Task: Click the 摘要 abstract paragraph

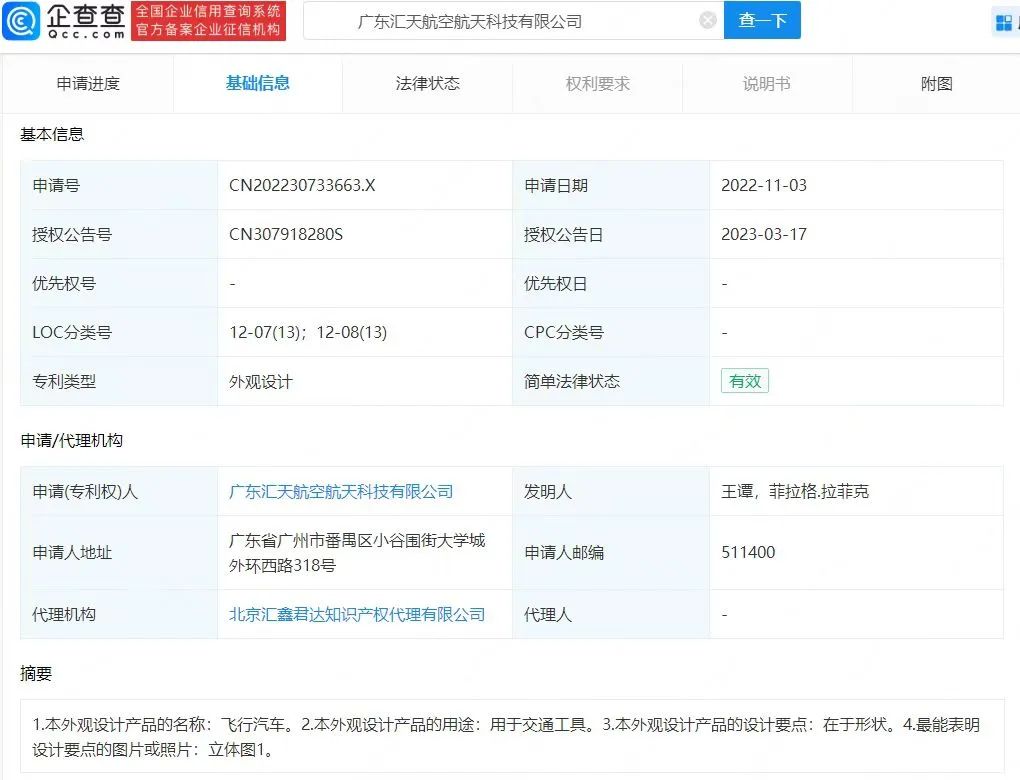Action: [x=506, y=736]
